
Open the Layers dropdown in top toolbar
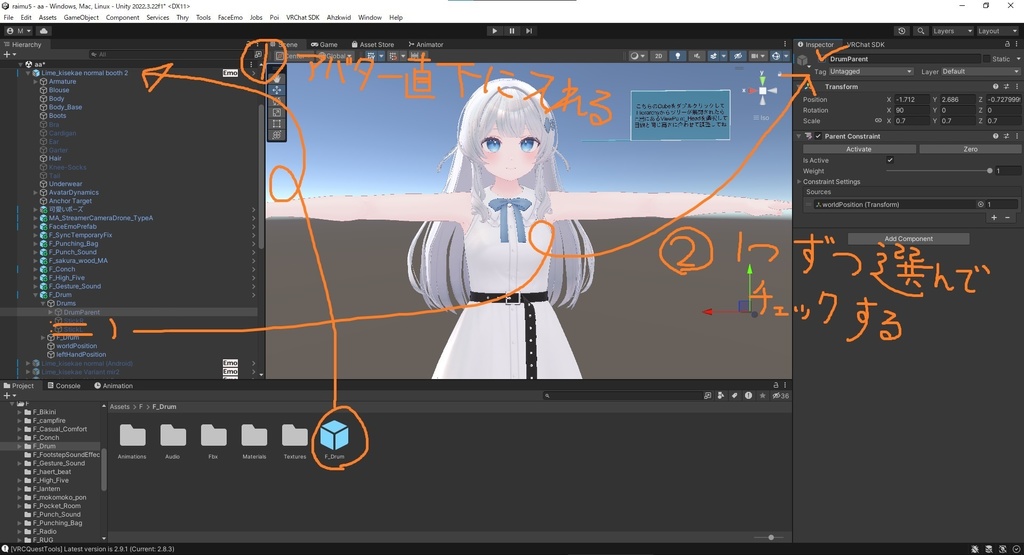(952, 31)
